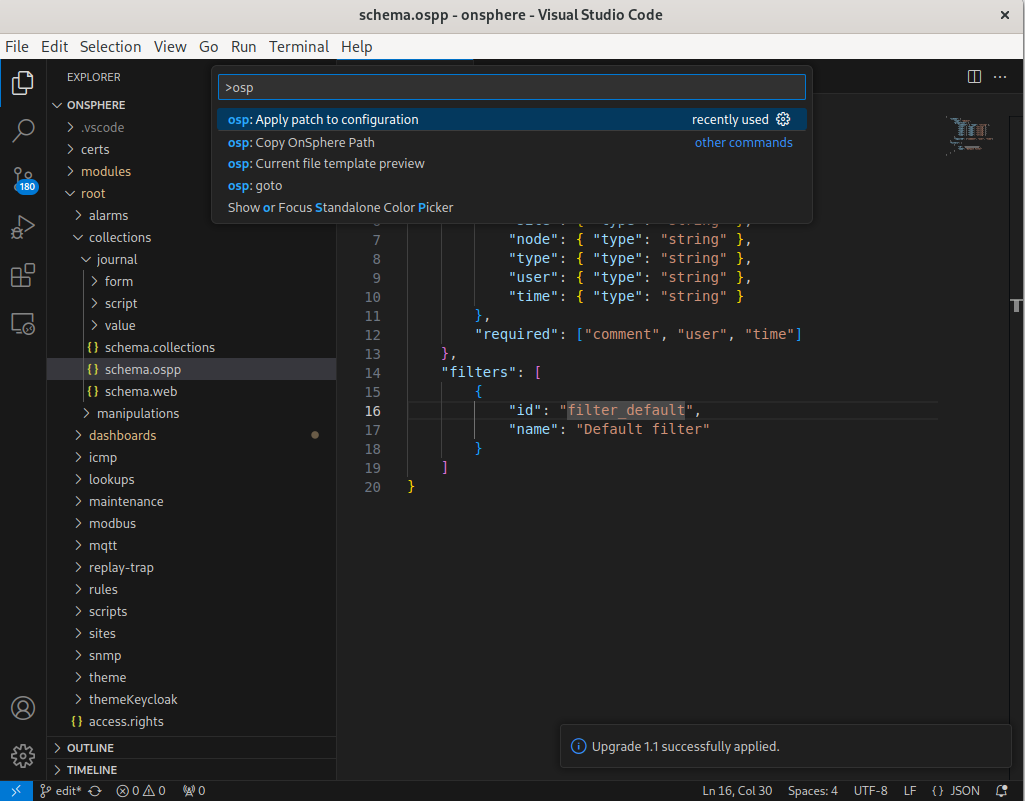Open the Run menu
The width and height of the screenshot is (1025, 801).
pyautogui.click(x=243, y=46)
